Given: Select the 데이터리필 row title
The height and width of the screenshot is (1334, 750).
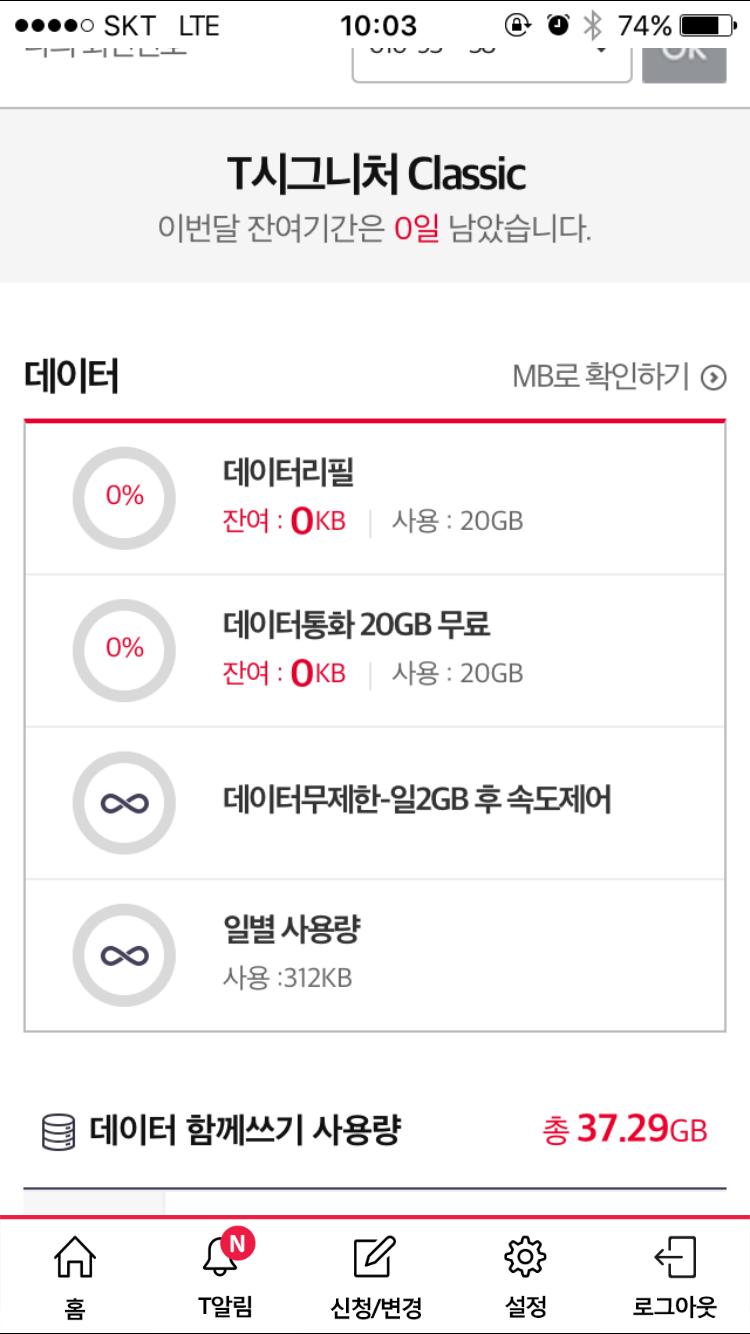Looking at the screenshot, I should [x=288, y=473].
